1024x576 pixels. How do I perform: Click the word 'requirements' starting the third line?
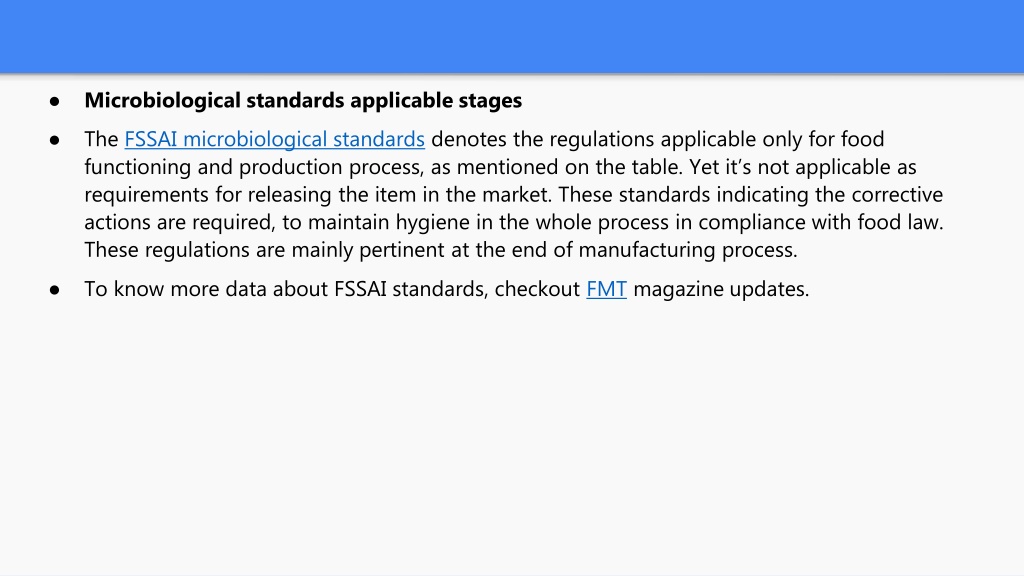147,195
